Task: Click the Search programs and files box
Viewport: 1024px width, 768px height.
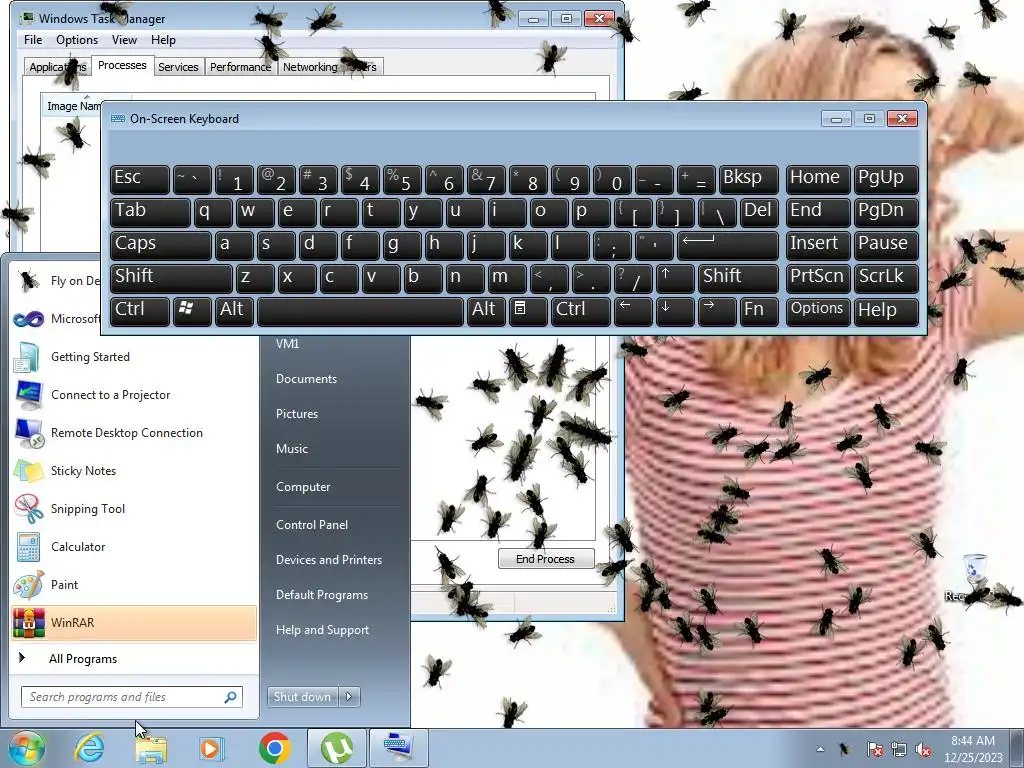Action: (131, 697)
